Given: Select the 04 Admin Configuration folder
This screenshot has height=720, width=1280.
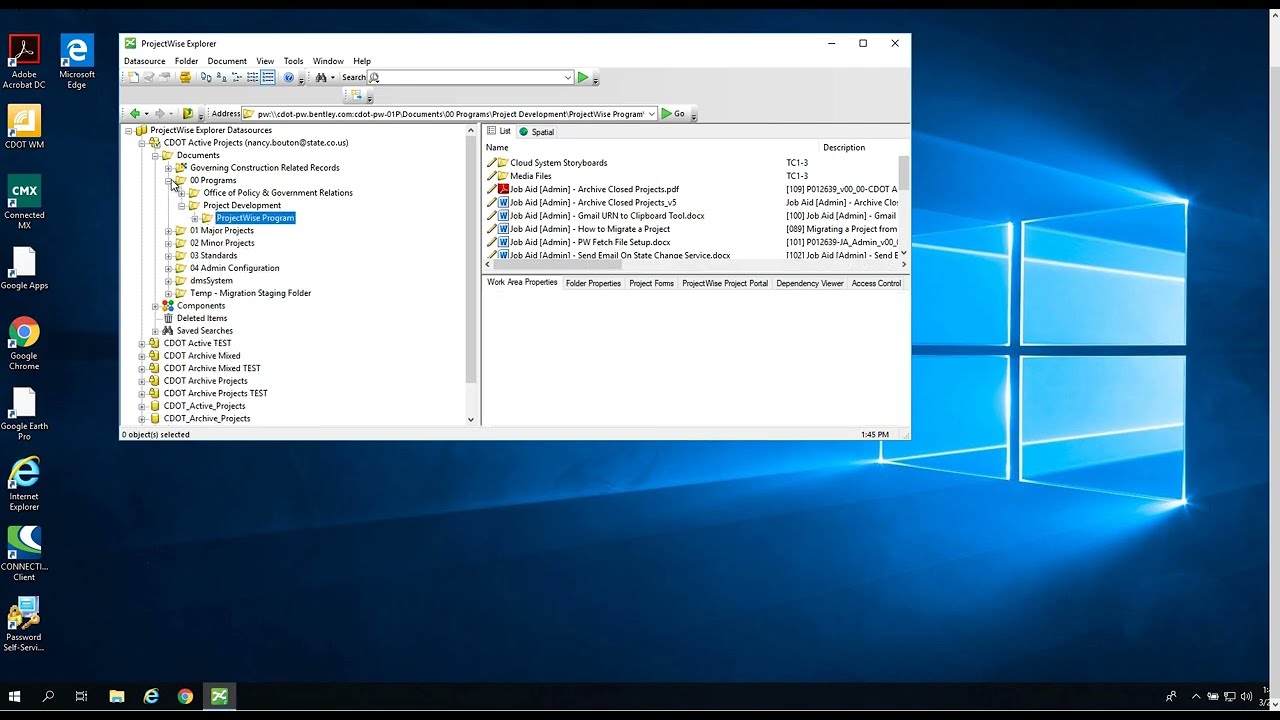Looking at the screenshot, I should coord(234,268).
